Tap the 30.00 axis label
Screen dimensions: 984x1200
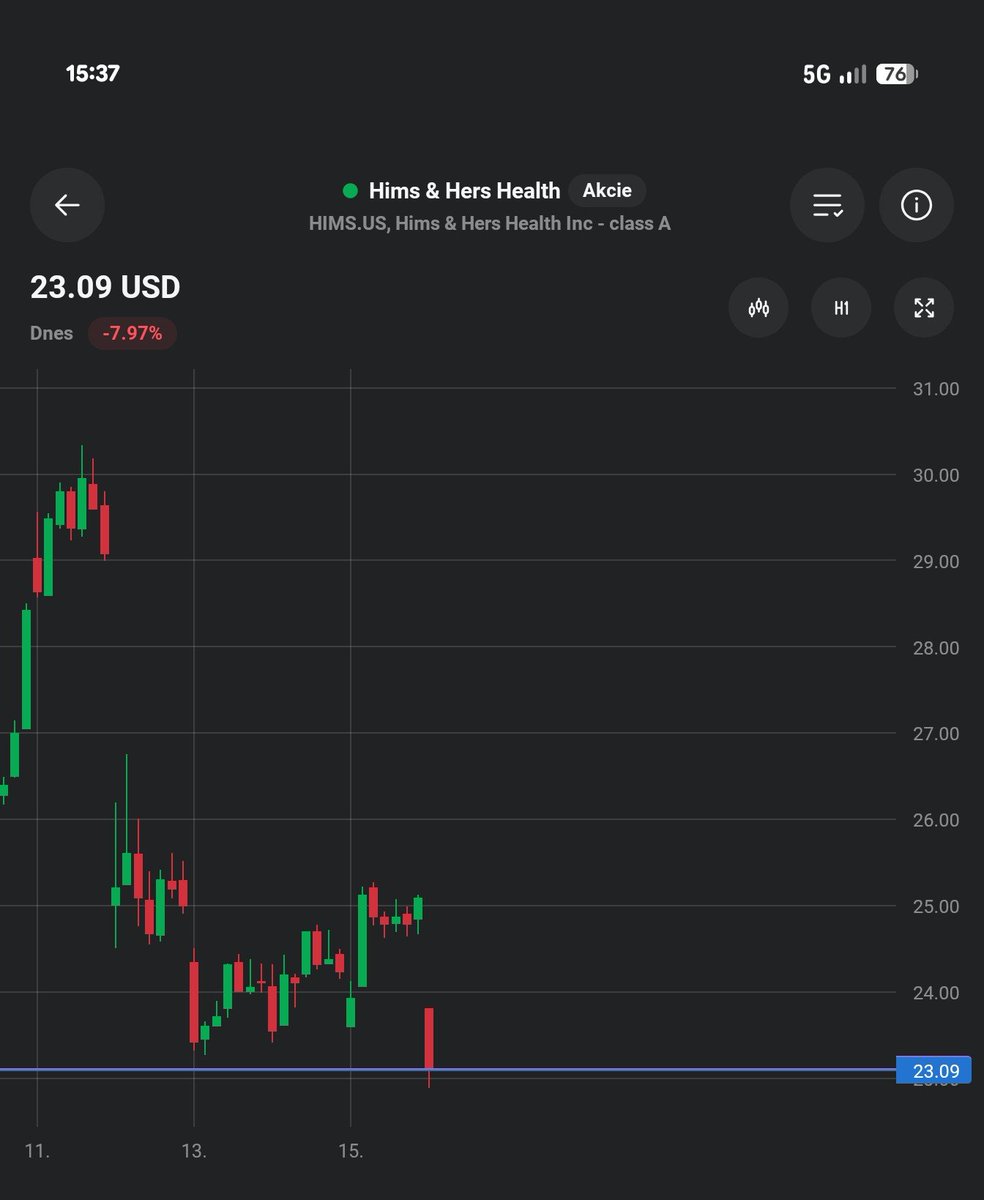935,475
